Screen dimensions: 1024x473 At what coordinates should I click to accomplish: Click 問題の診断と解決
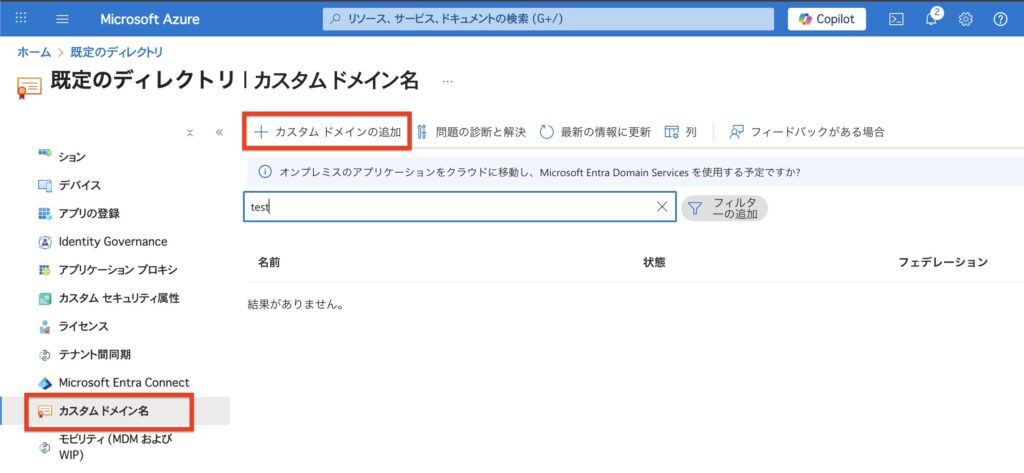(472, 132)
